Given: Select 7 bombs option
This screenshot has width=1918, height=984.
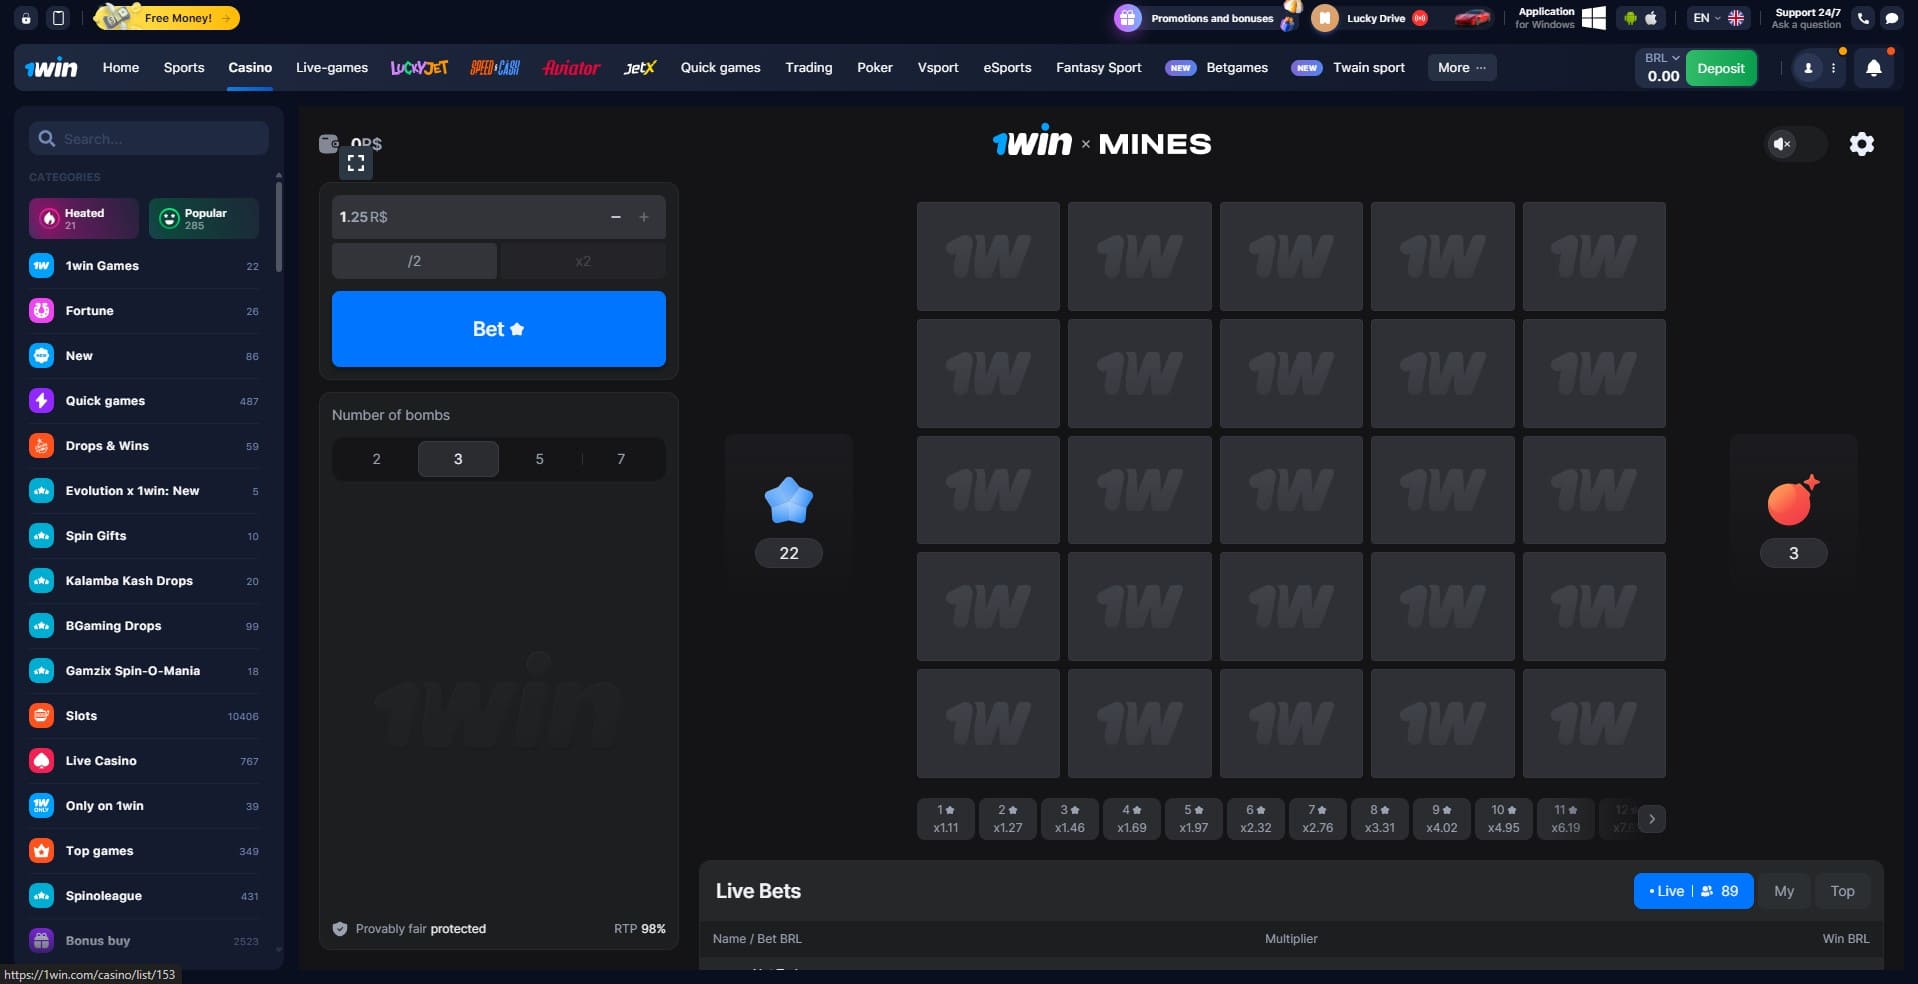Looking at the screenshot, I should pos(621,459).
